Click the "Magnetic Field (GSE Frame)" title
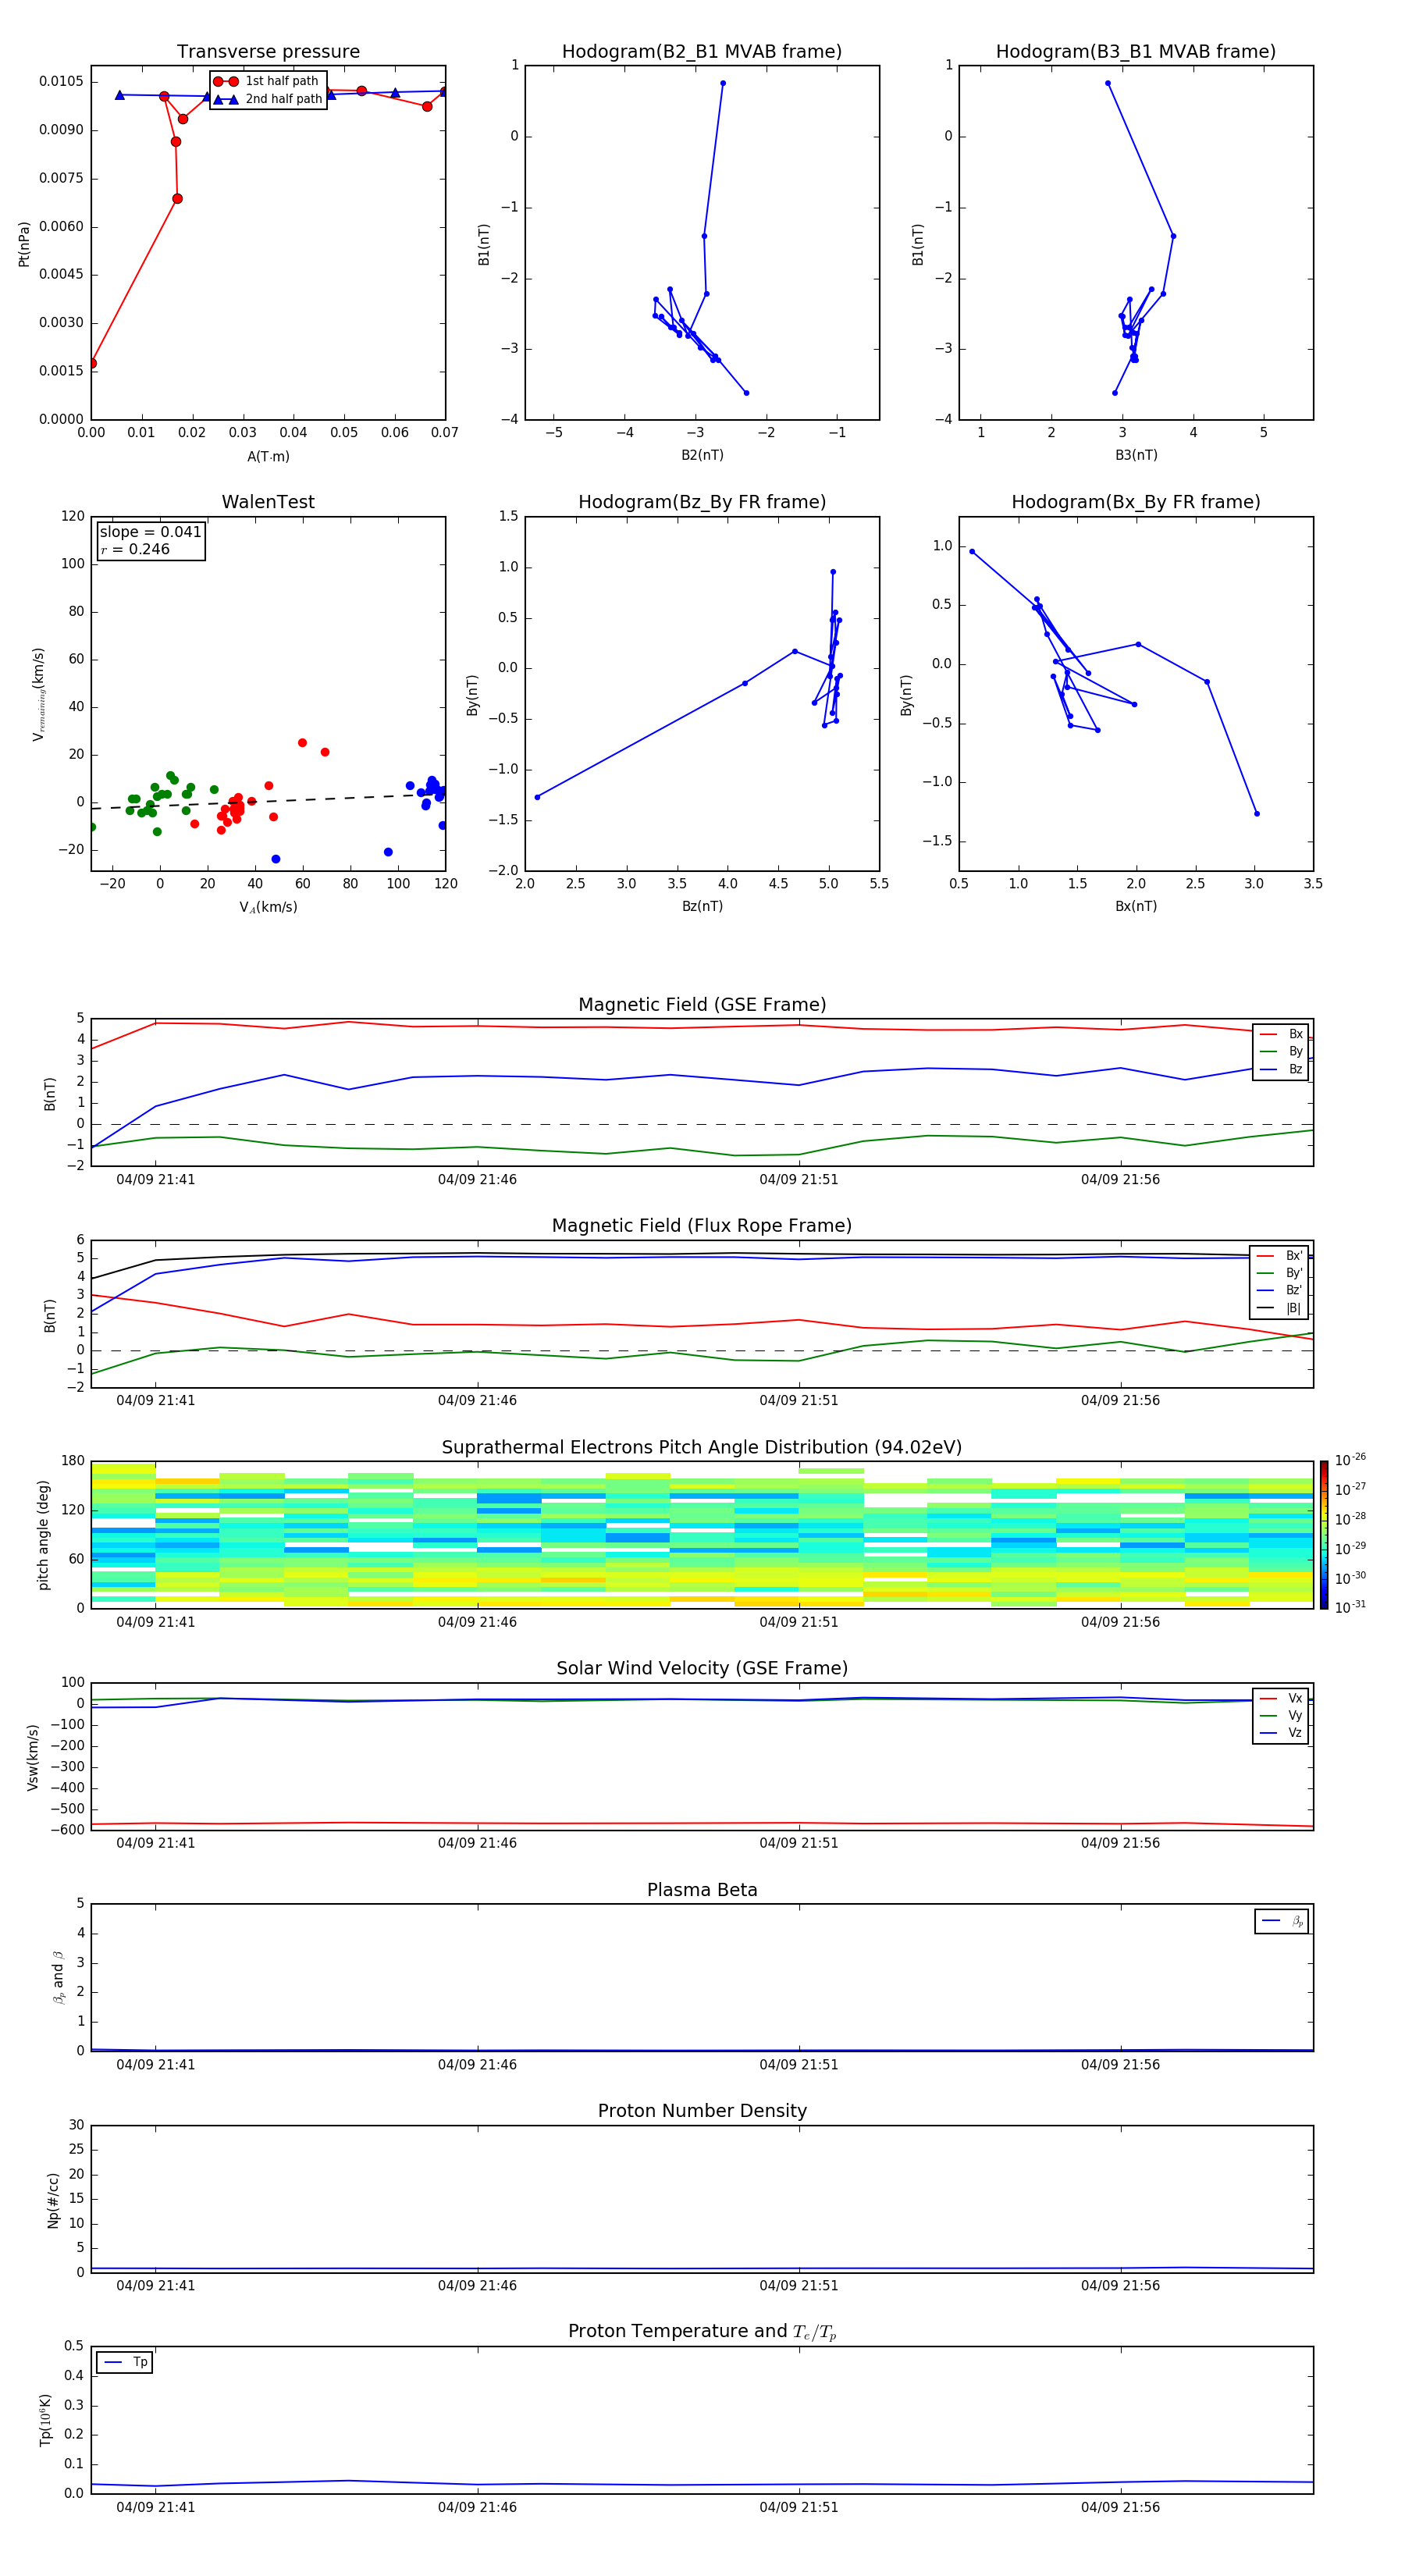The width and height of the screenshot is (1405, 2576). [702, 1005]
